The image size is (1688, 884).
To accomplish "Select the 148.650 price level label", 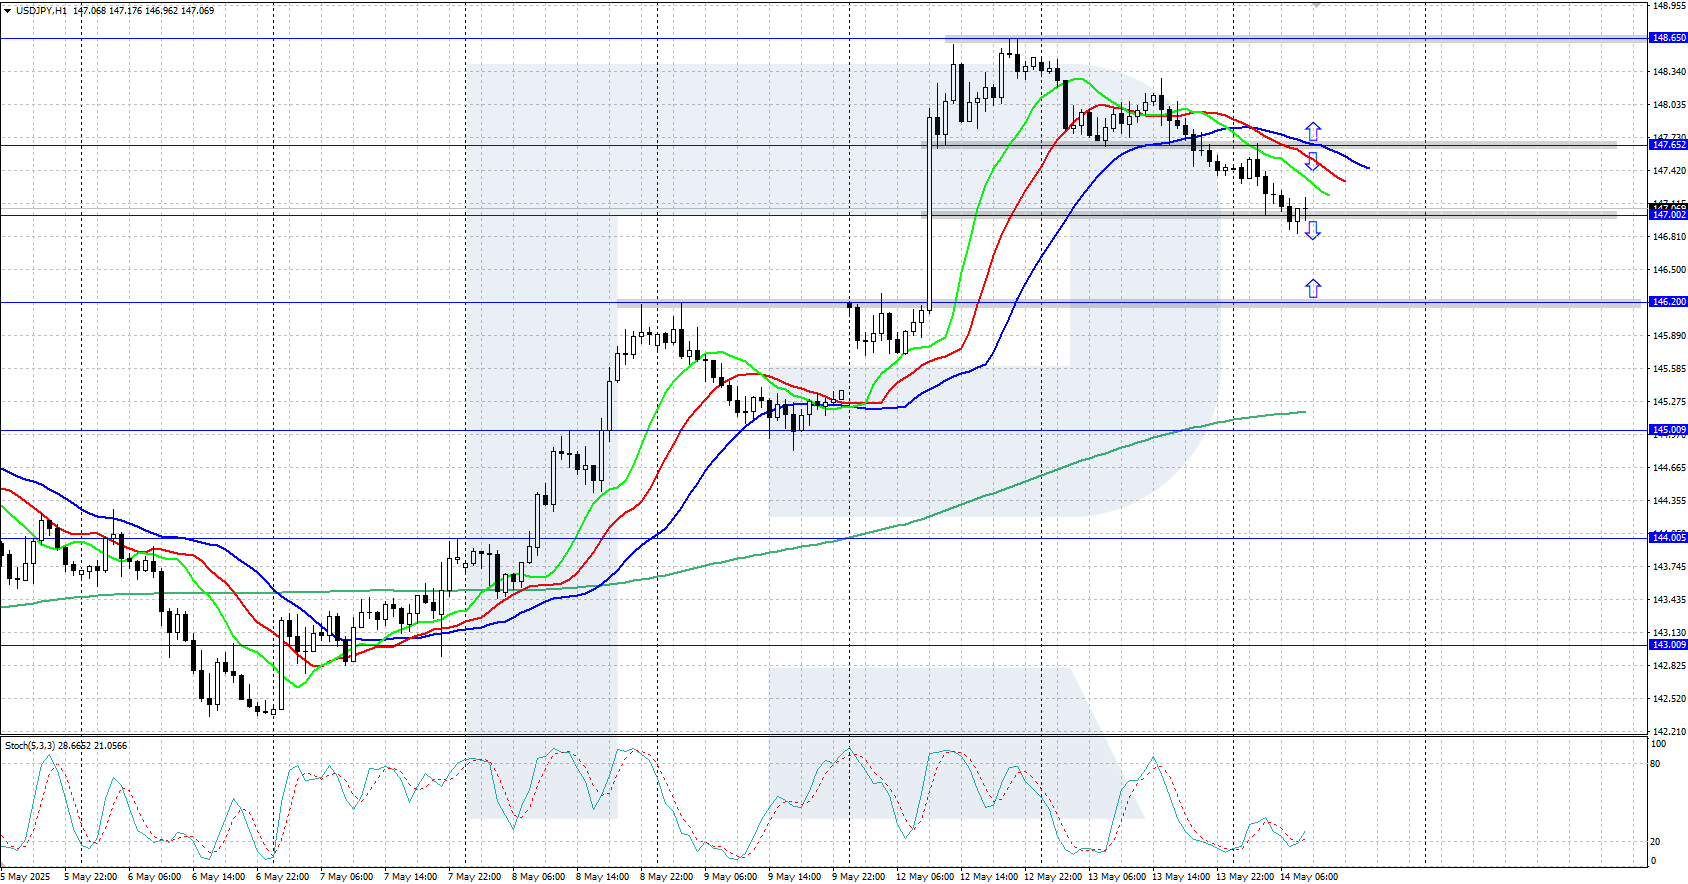I will [1668, 38].
